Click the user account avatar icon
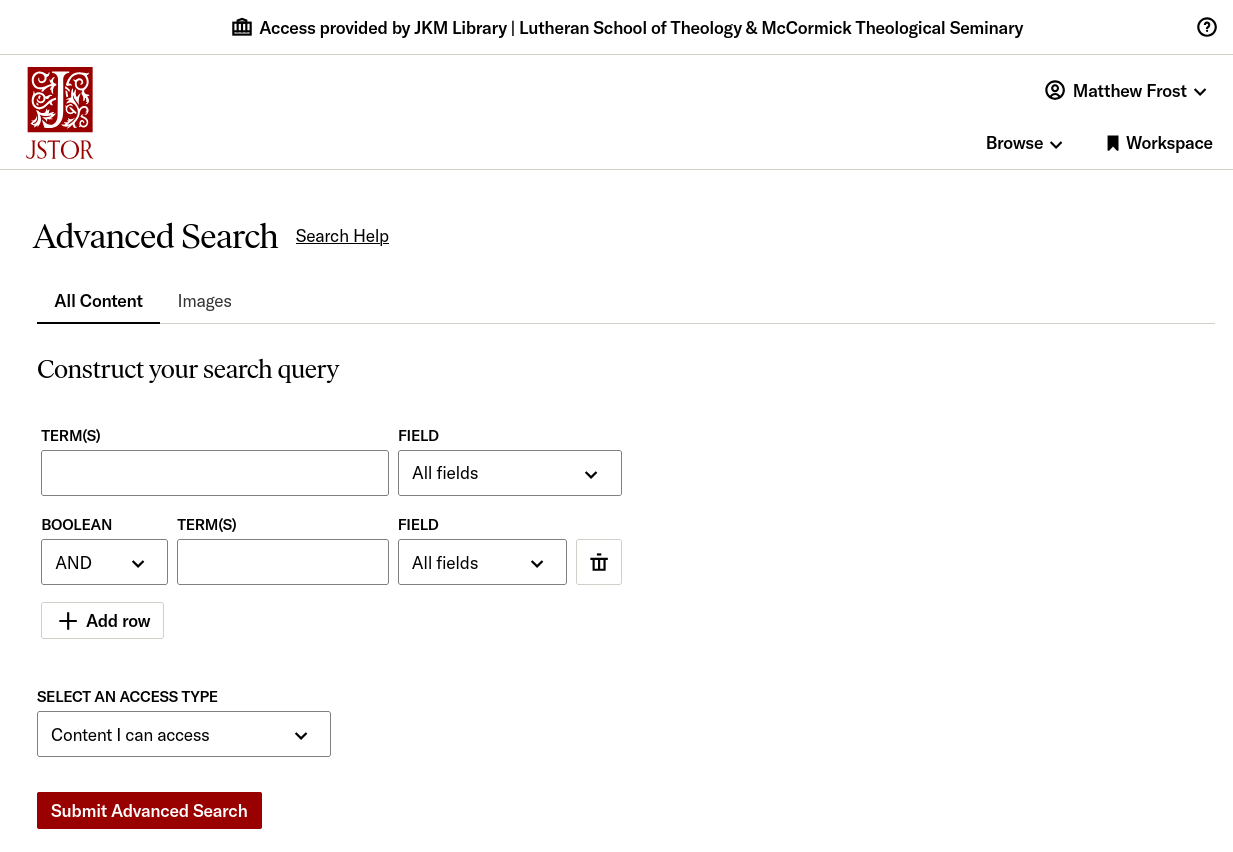 1055,90
